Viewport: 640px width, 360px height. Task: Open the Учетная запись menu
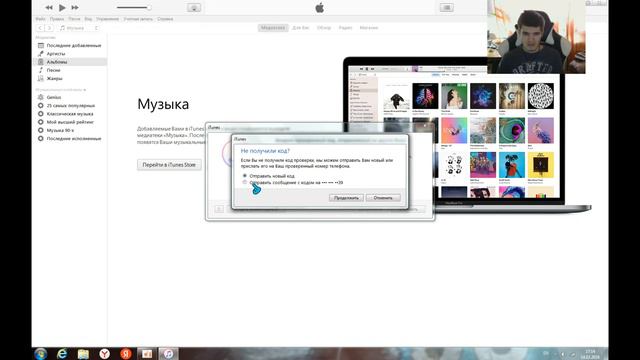coord(138,19)
